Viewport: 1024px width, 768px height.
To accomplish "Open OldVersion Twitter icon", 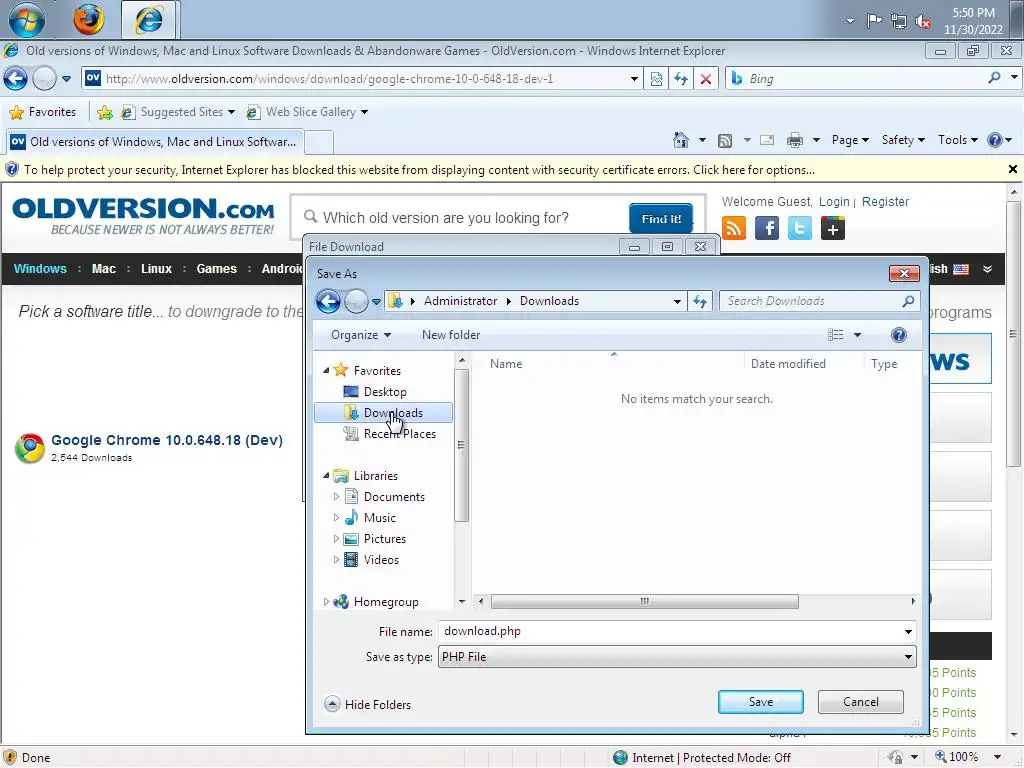I will [x=799, y=229].
